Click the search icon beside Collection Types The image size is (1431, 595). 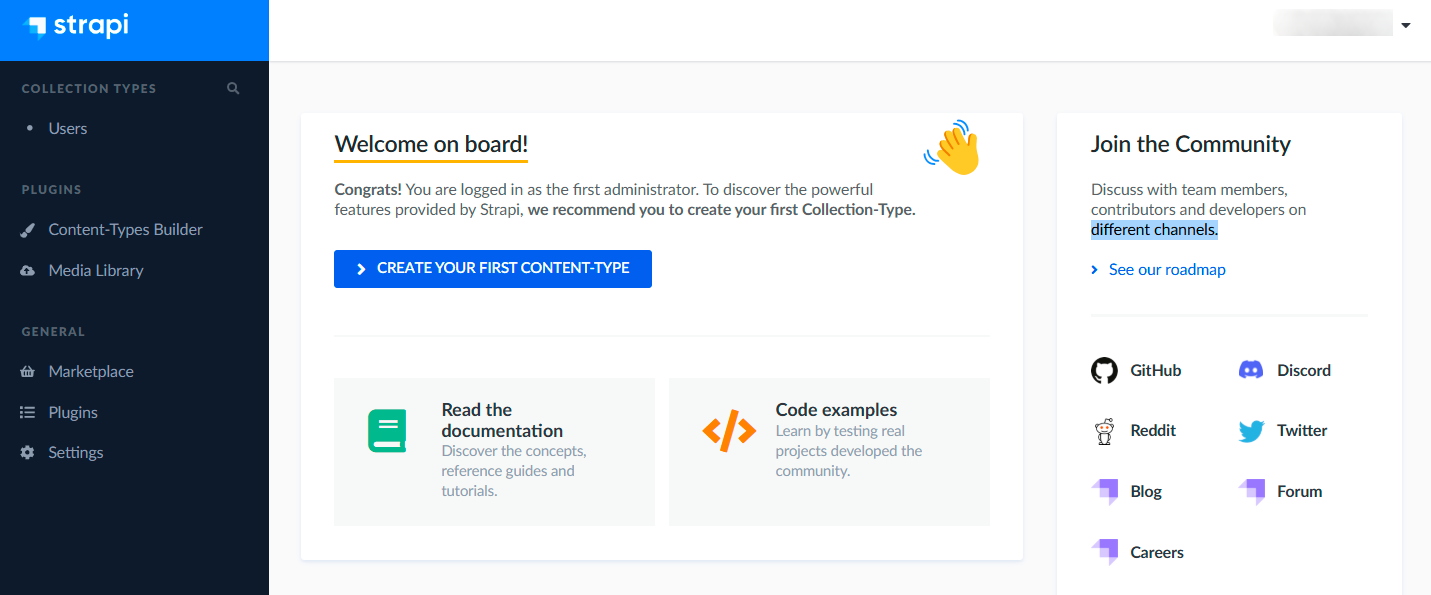[233, 88]
